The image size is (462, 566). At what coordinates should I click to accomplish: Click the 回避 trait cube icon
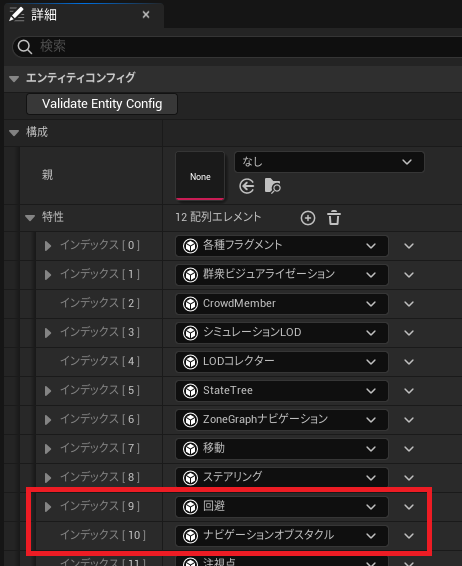190,507
